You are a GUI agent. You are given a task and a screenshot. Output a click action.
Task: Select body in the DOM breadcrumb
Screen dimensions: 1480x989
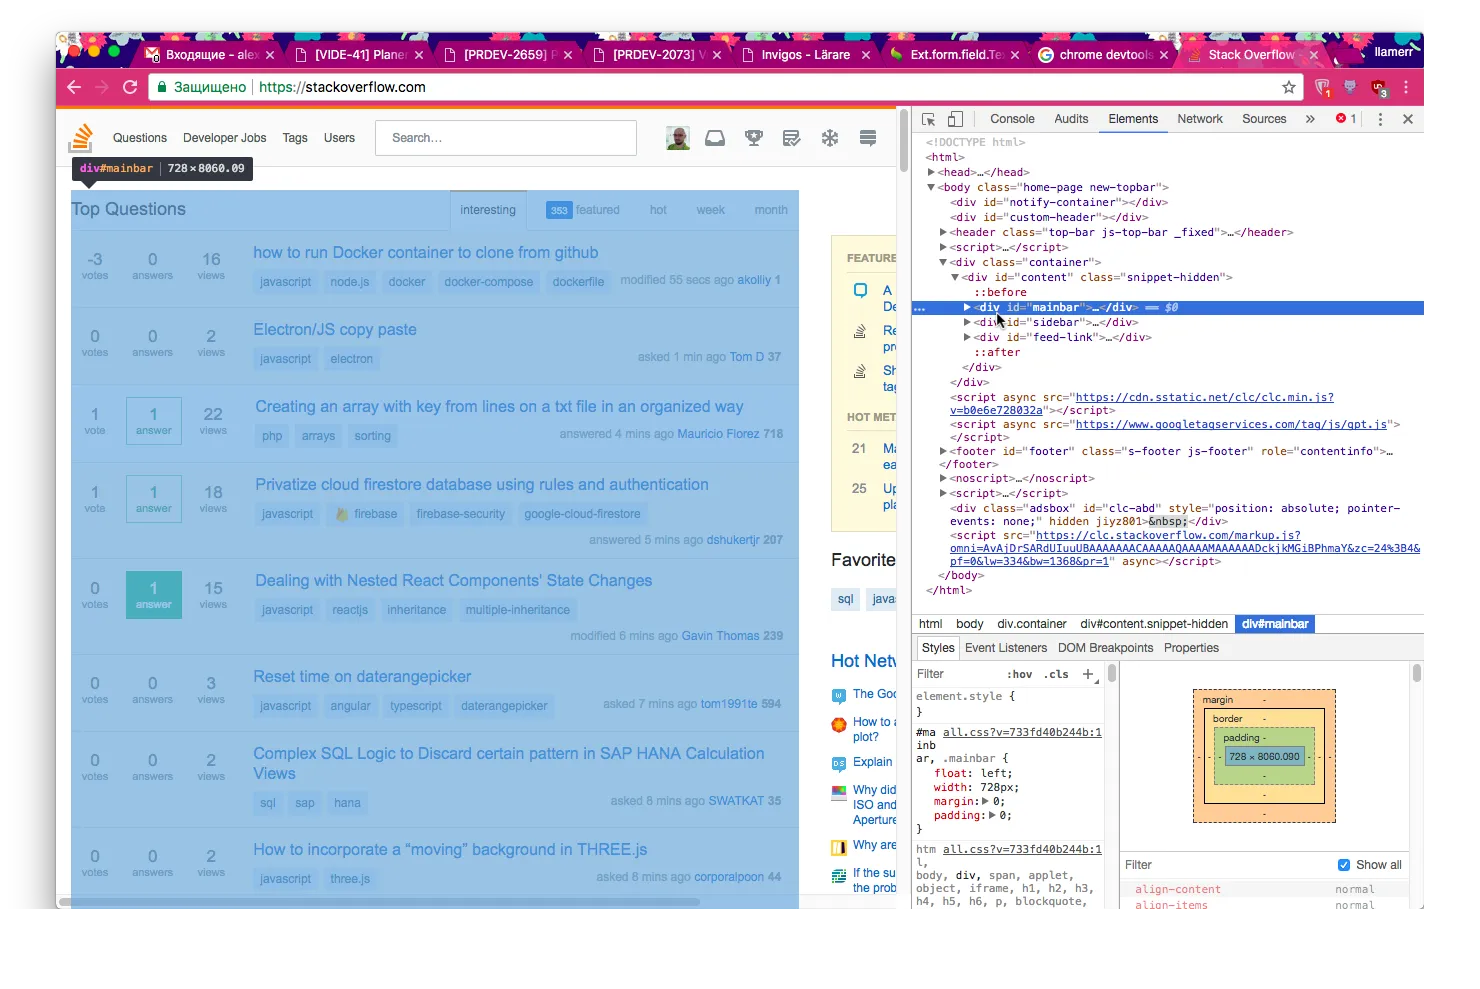970,624
